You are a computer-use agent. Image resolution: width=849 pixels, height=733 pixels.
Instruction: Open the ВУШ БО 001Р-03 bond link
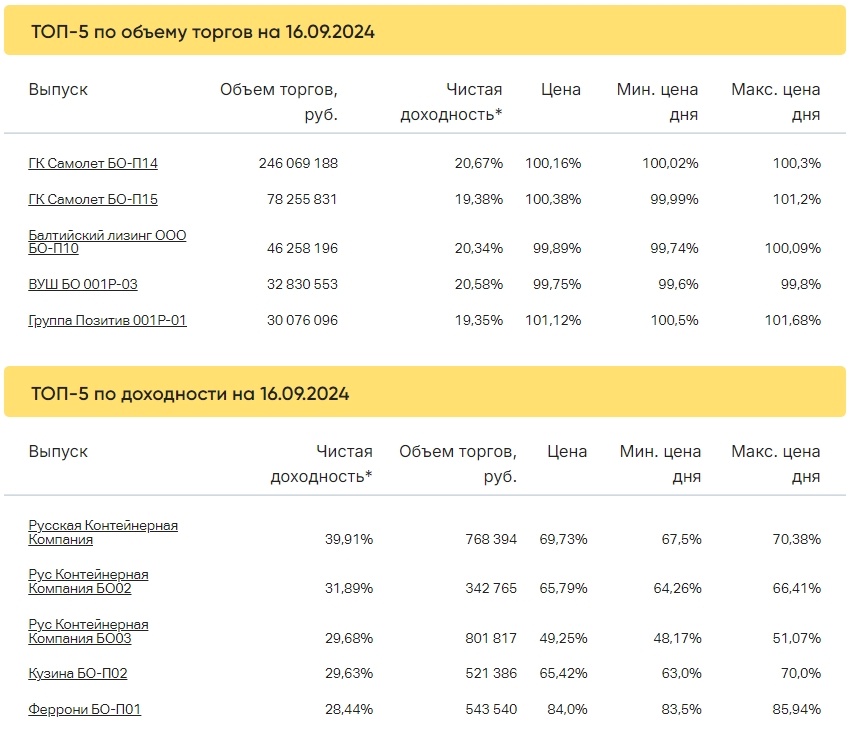83,284
